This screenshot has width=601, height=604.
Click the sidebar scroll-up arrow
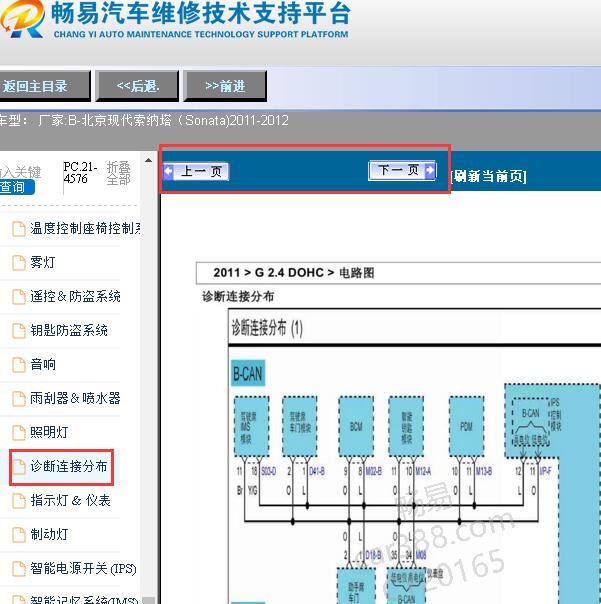[x=148, y=160]
